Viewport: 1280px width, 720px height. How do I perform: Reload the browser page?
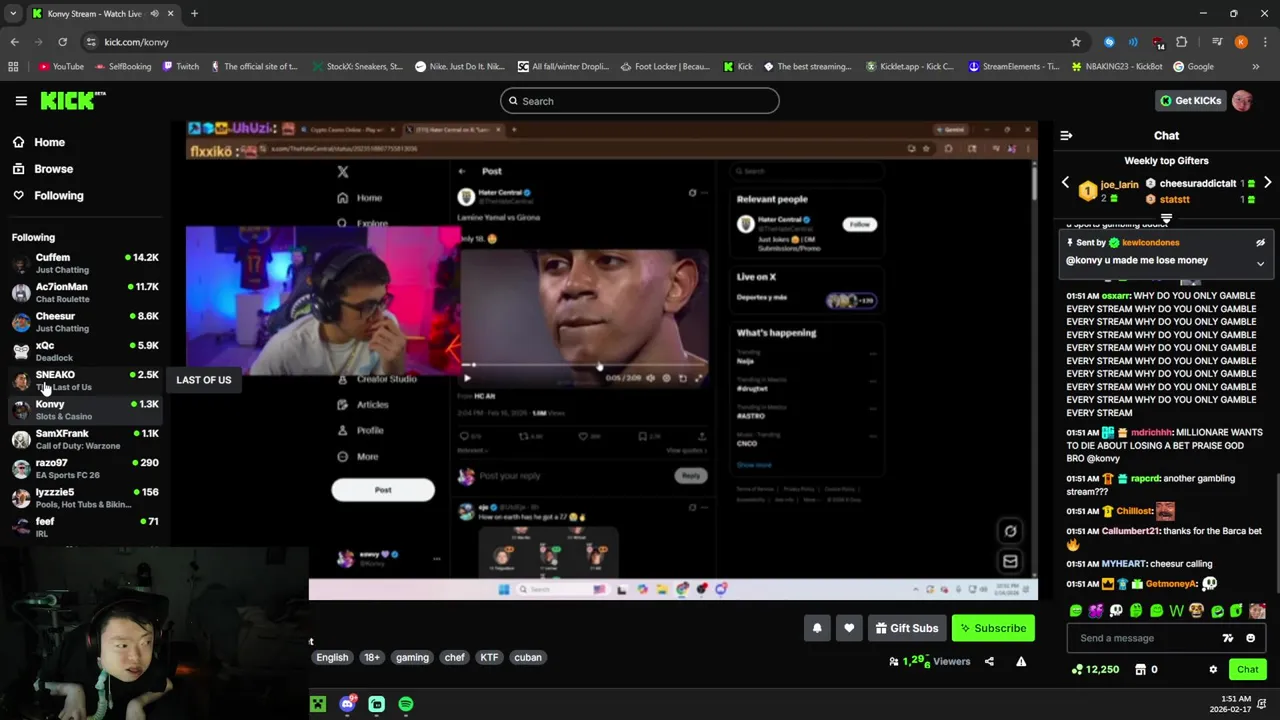click(x=62, y=42)
